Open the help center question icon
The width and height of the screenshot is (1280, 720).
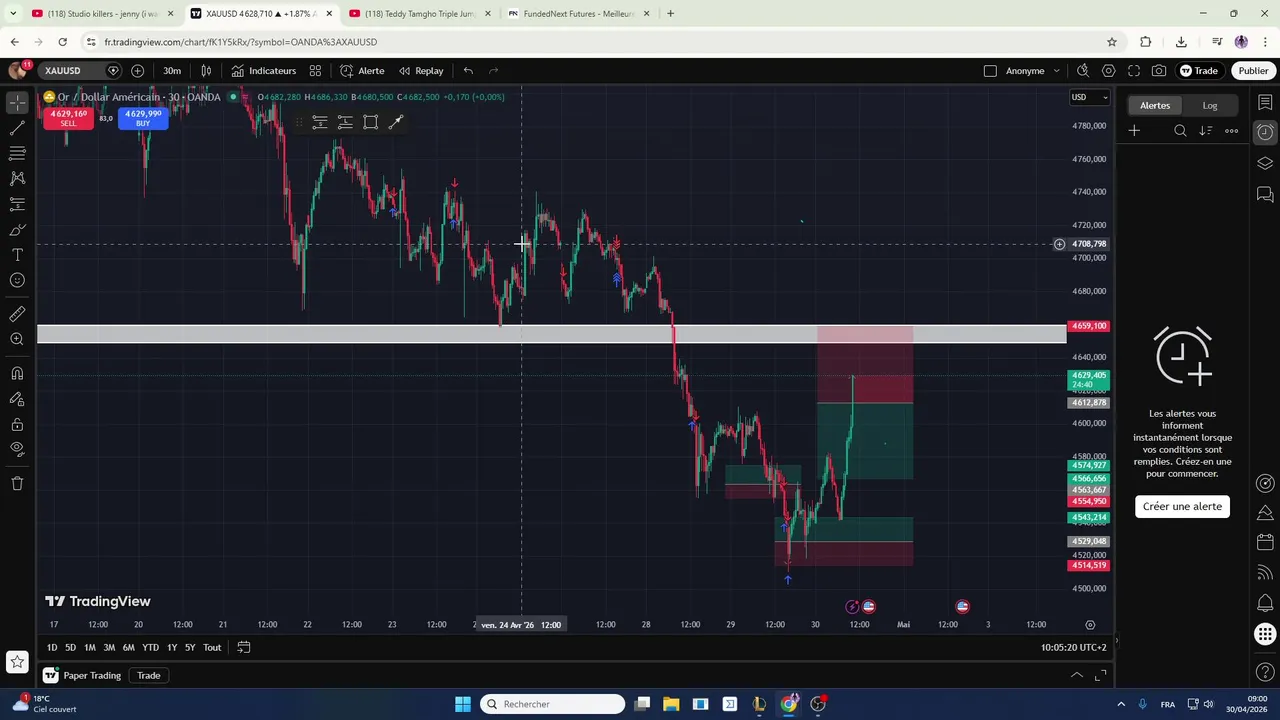click(1265, 670)
